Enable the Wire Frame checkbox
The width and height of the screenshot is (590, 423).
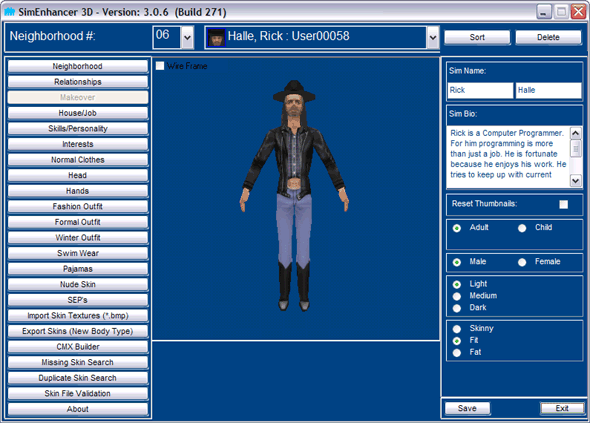pos(160,66)
